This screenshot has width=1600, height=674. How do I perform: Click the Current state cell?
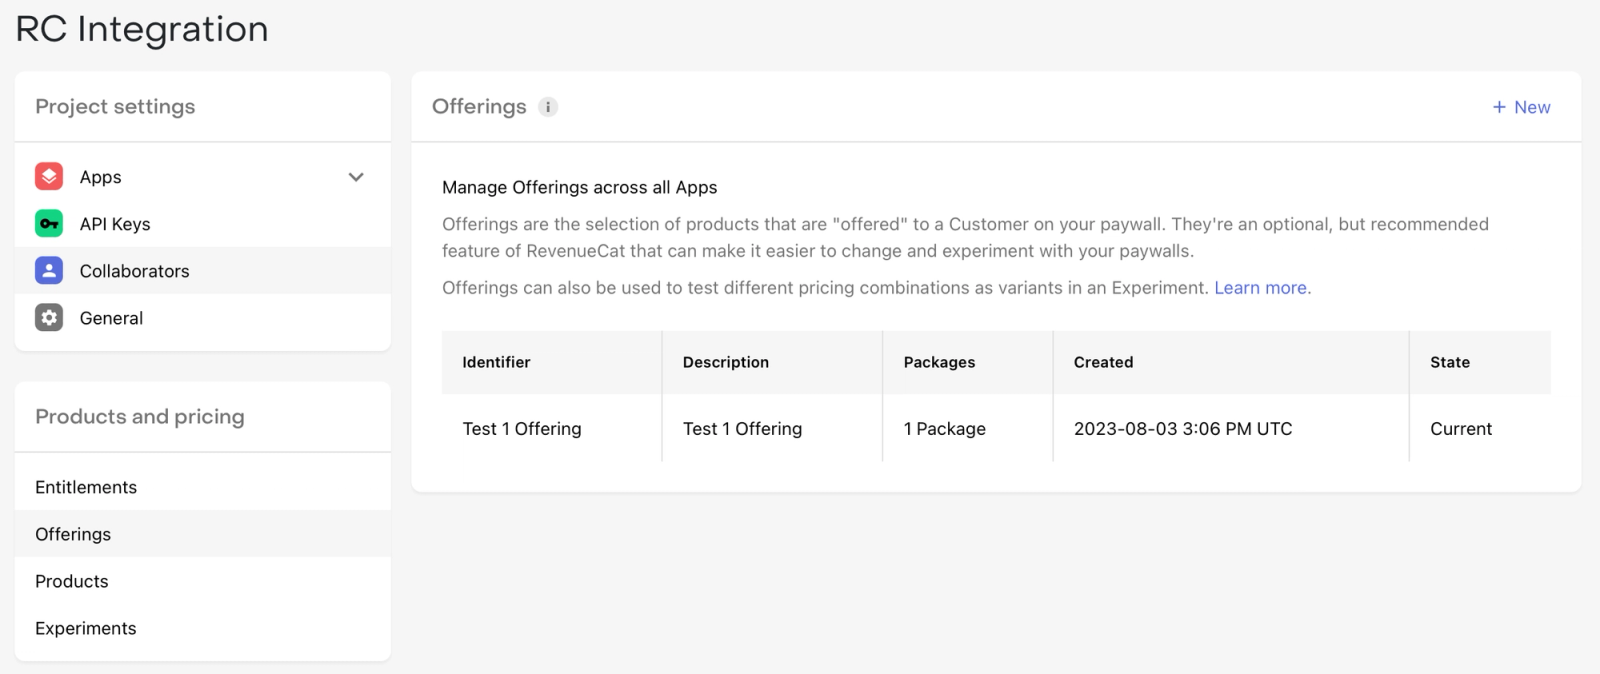[1461, 429]
